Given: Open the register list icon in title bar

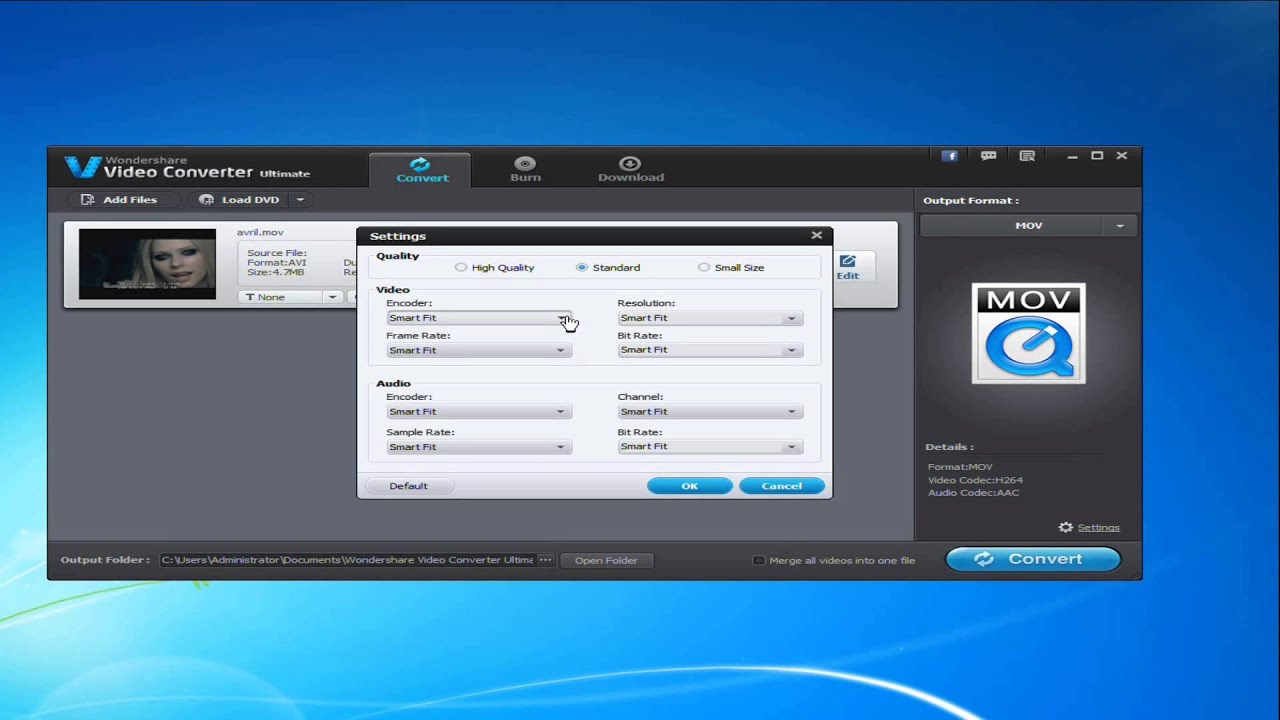Looking at the screenshot, I should point(1027,156).
